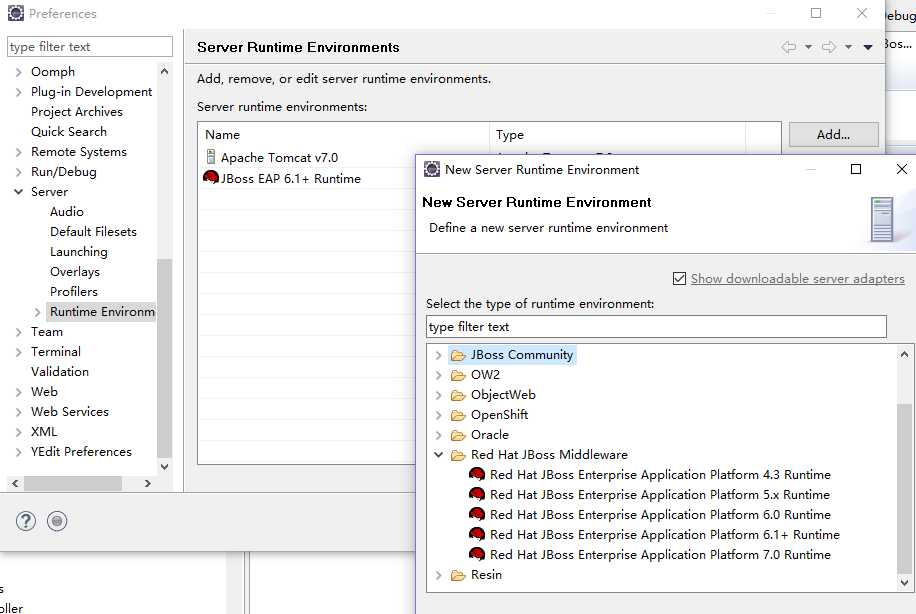The image size is (916, 614).
Task: Select Red Hat JBoss EAP 7.0 Runtime
Action: (x=660, y=555)
